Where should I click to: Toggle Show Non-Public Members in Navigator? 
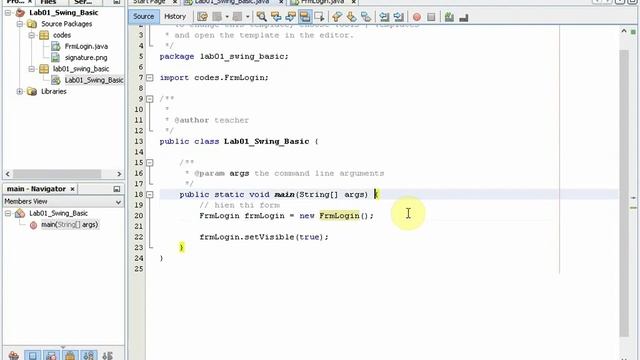[70, 356]
